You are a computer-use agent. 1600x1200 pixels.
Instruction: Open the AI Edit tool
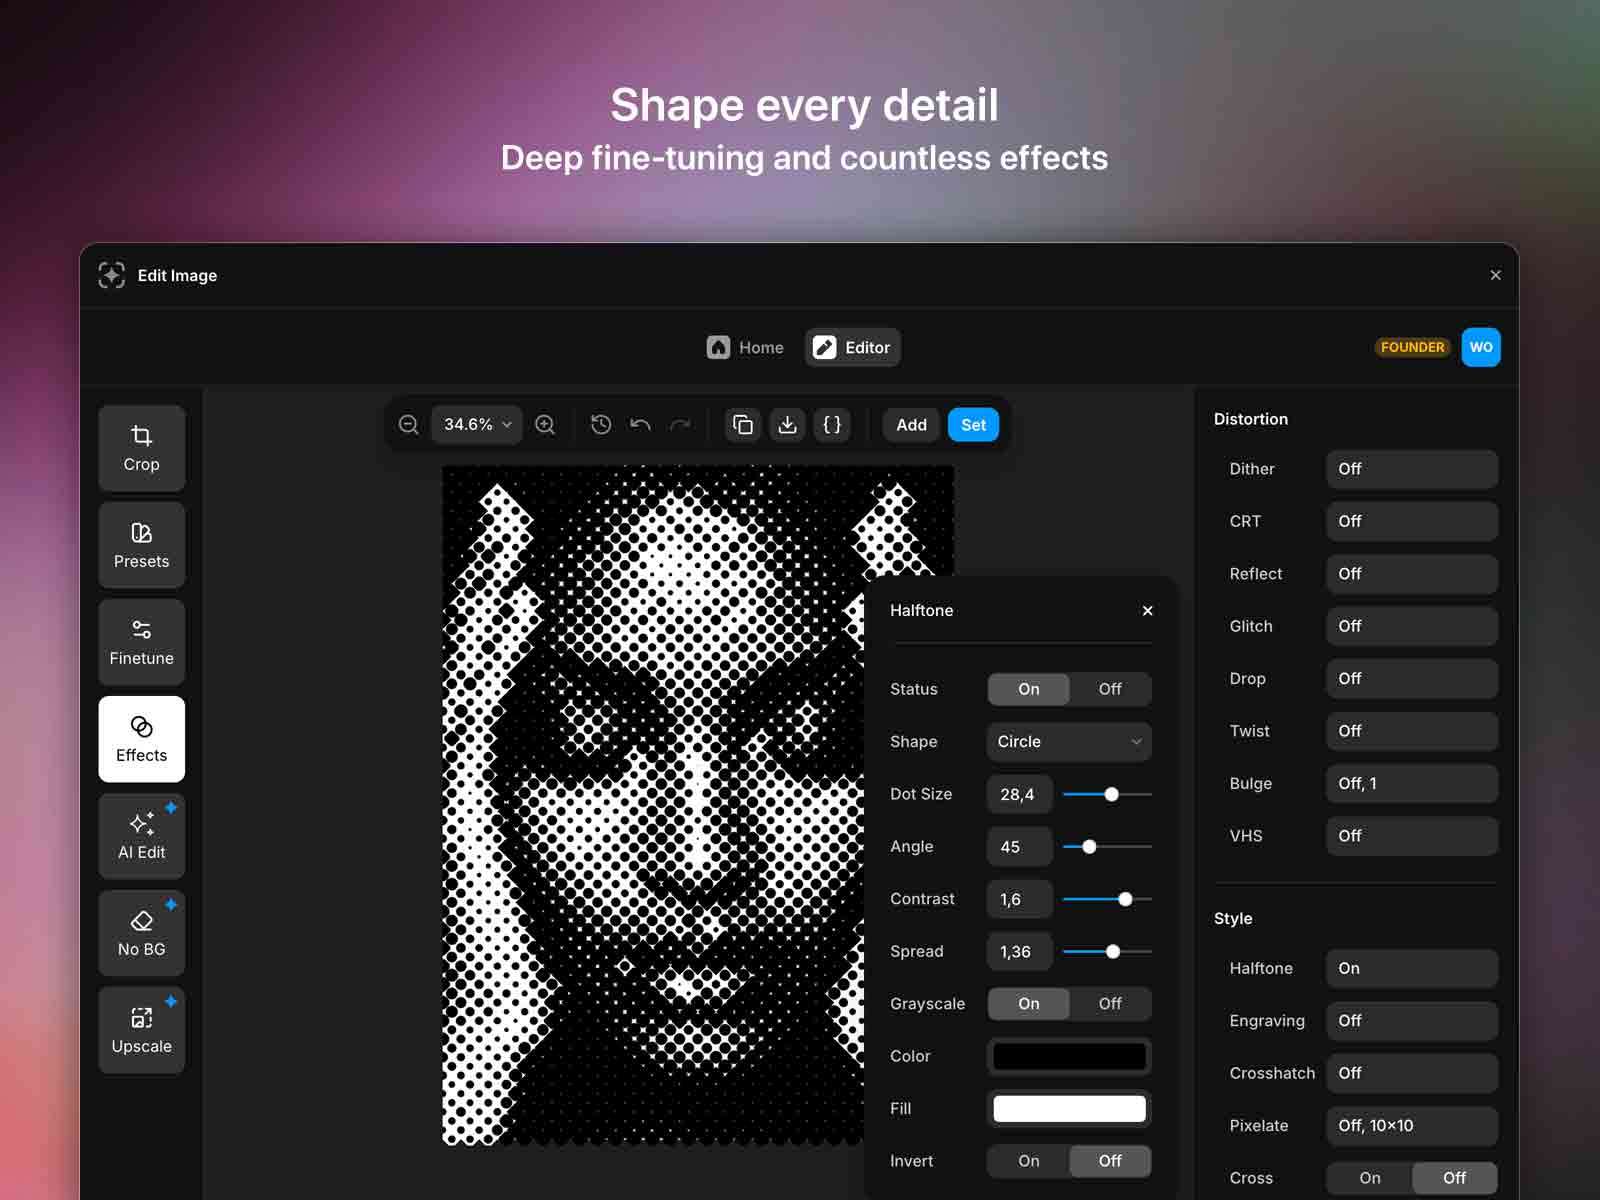(x=141, y=836)
